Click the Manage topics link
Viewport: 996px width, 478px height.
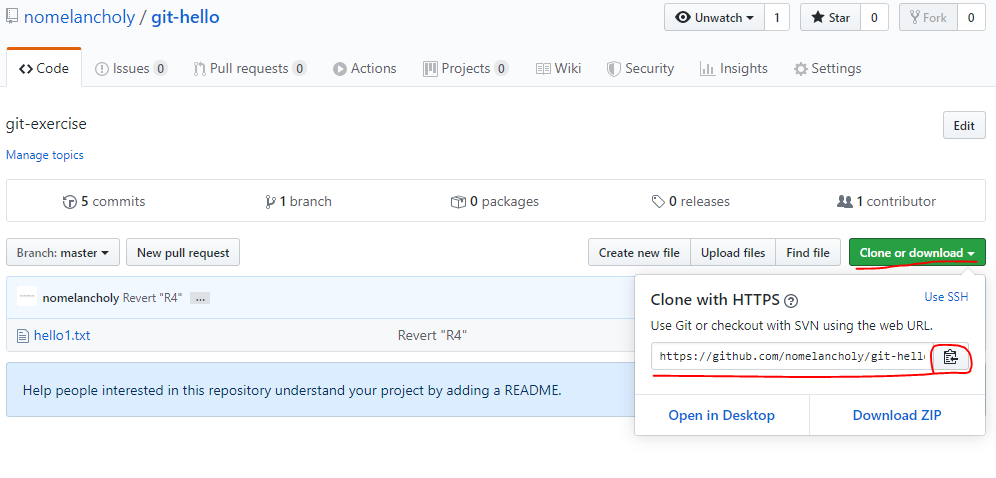click(x=44, y=155)
